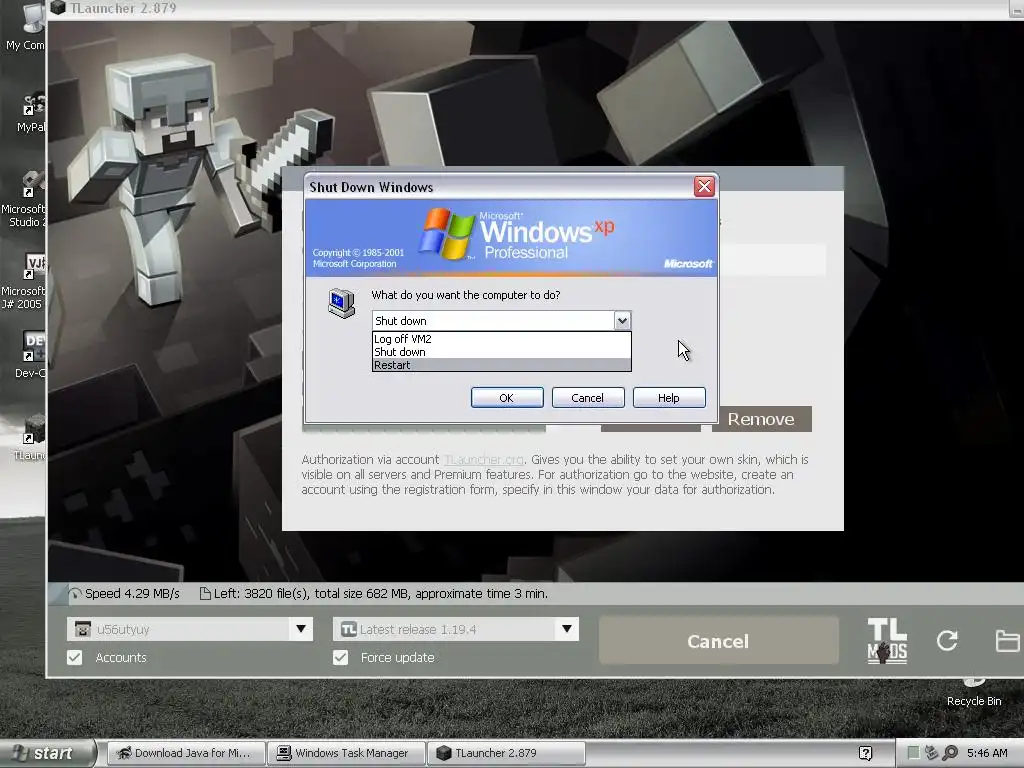Select the My Computer desktop icon
1024x768 pixels.
(25, 26)
